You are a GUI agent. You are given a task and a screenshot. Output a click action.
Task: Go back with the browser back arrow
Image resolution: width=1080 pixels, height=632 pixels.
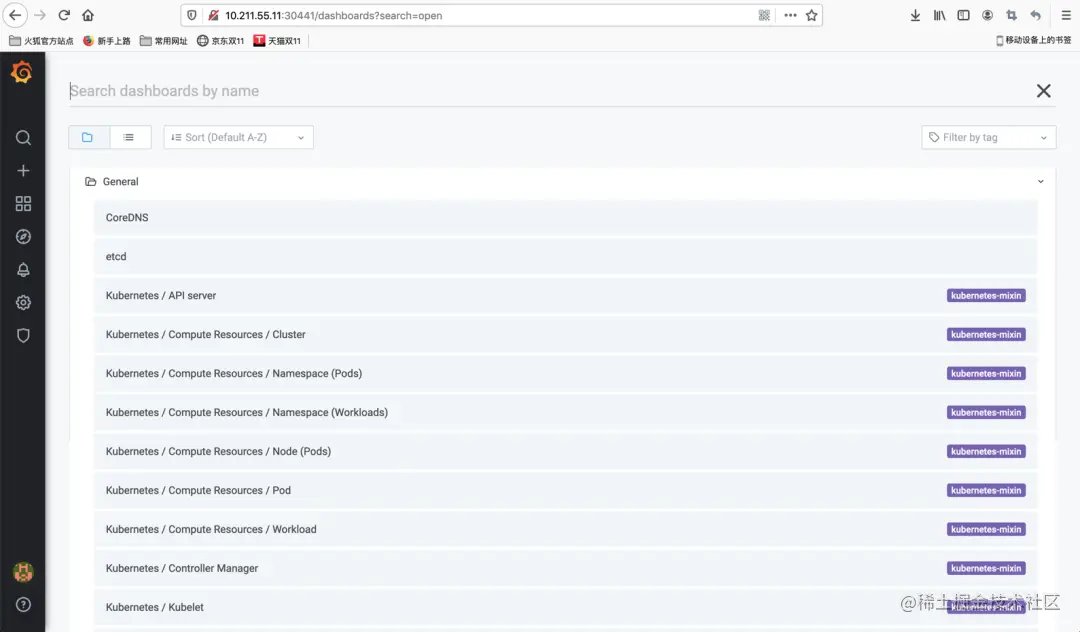[x=15, y=15]
